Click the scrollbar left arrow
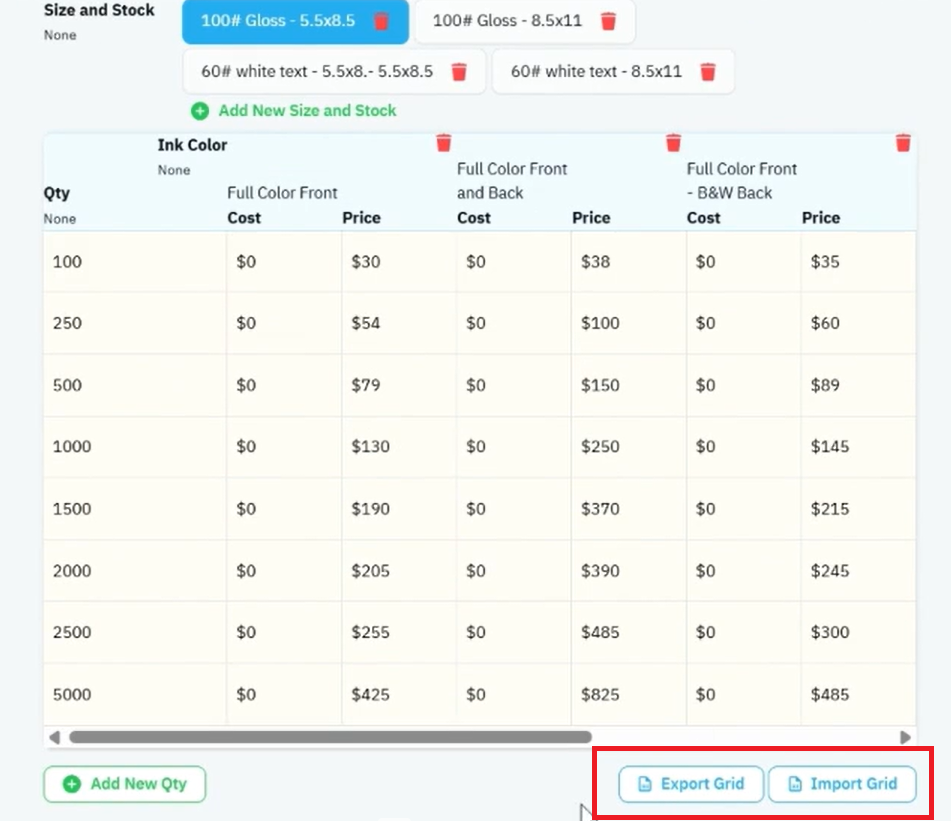The height and width of the screenshot is (821, 951). (55, 737)
